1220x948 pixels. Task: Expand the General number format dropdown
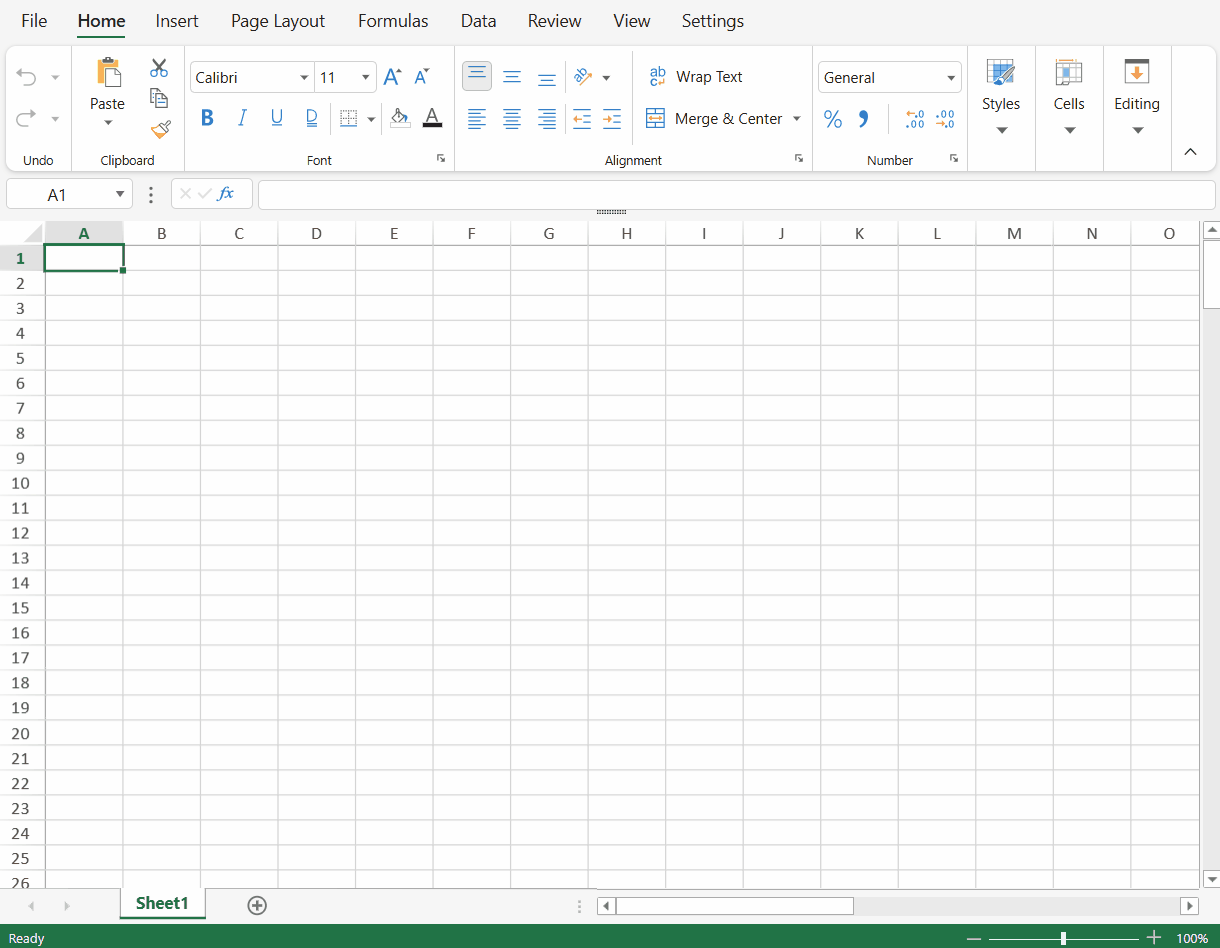click(x=950, y=78)
